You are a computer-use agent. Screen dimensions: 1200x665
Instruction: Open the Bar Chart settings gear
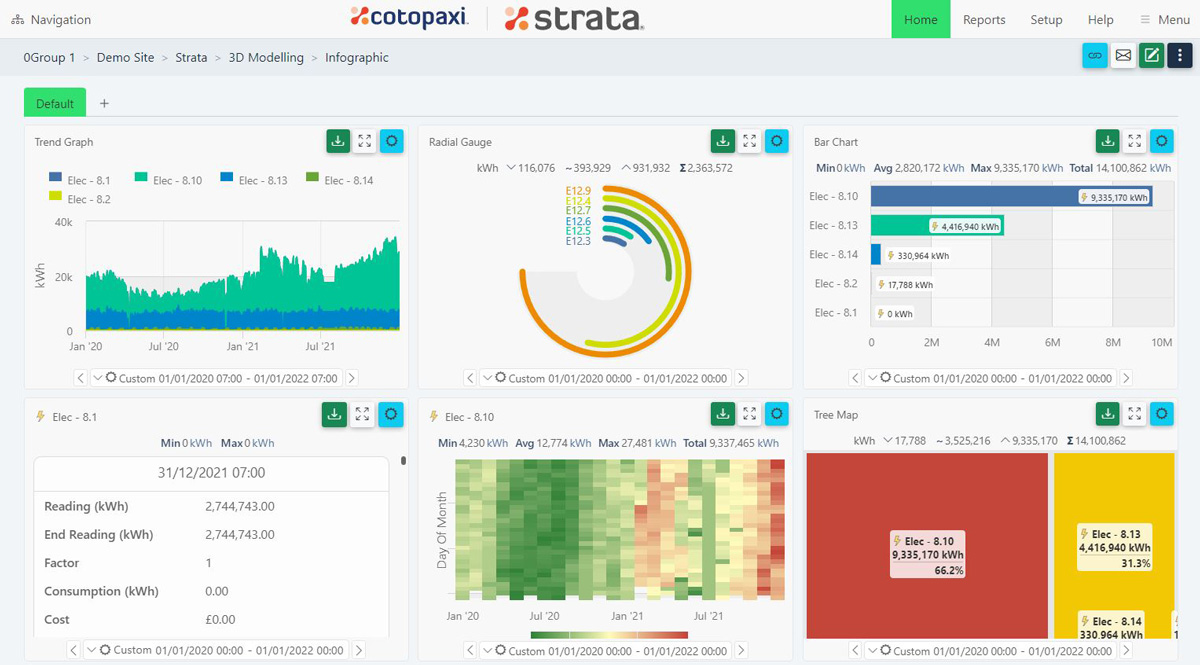tap(1161, 141)
